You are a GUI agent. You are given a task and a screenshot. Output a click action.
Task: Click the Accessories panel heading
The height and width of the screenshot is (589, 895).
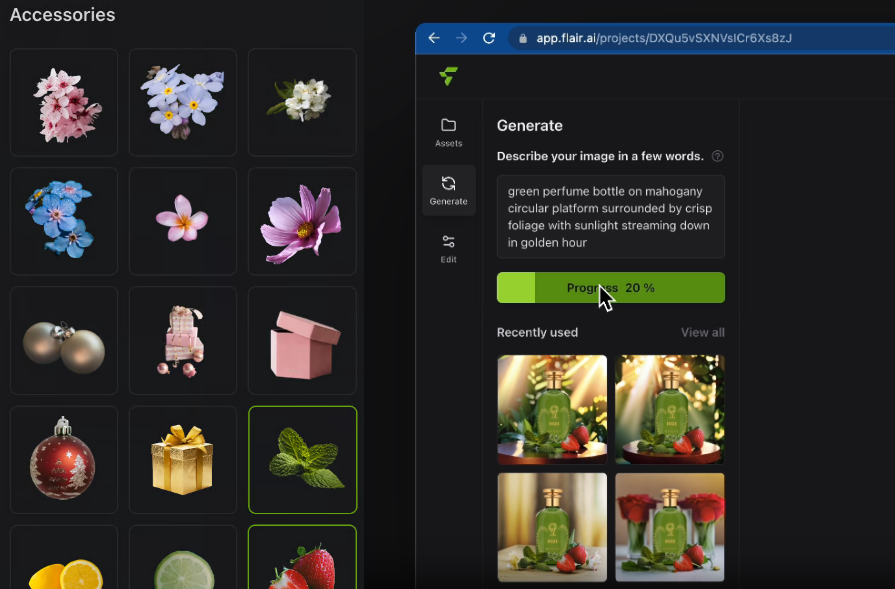click(63, 15)
